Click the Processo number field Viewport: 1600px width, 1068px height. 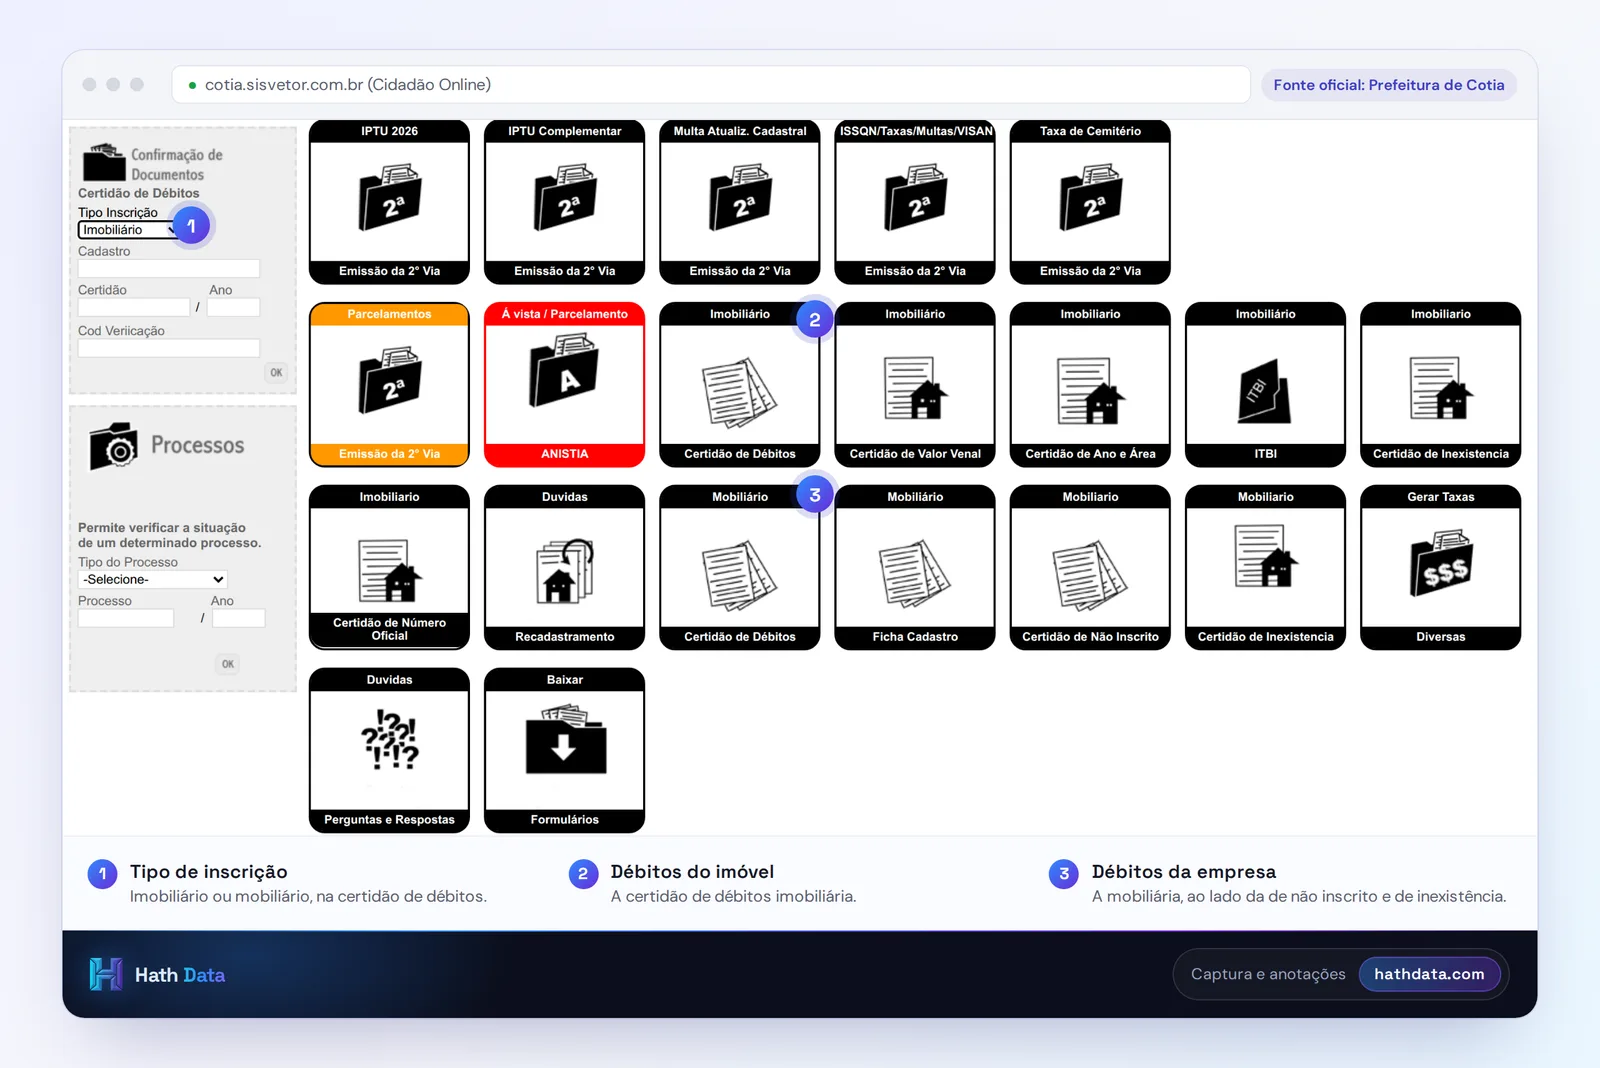pyautogui.click(x=126, y=618)
